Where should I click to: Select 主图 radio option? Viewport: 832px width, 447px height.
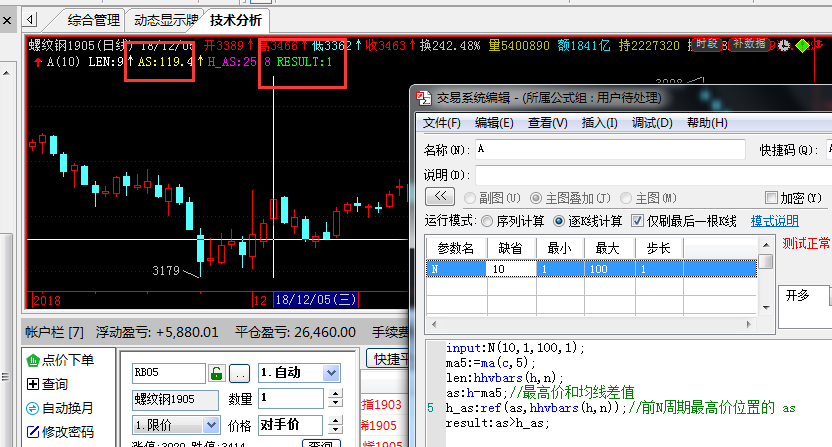[626, 199]
